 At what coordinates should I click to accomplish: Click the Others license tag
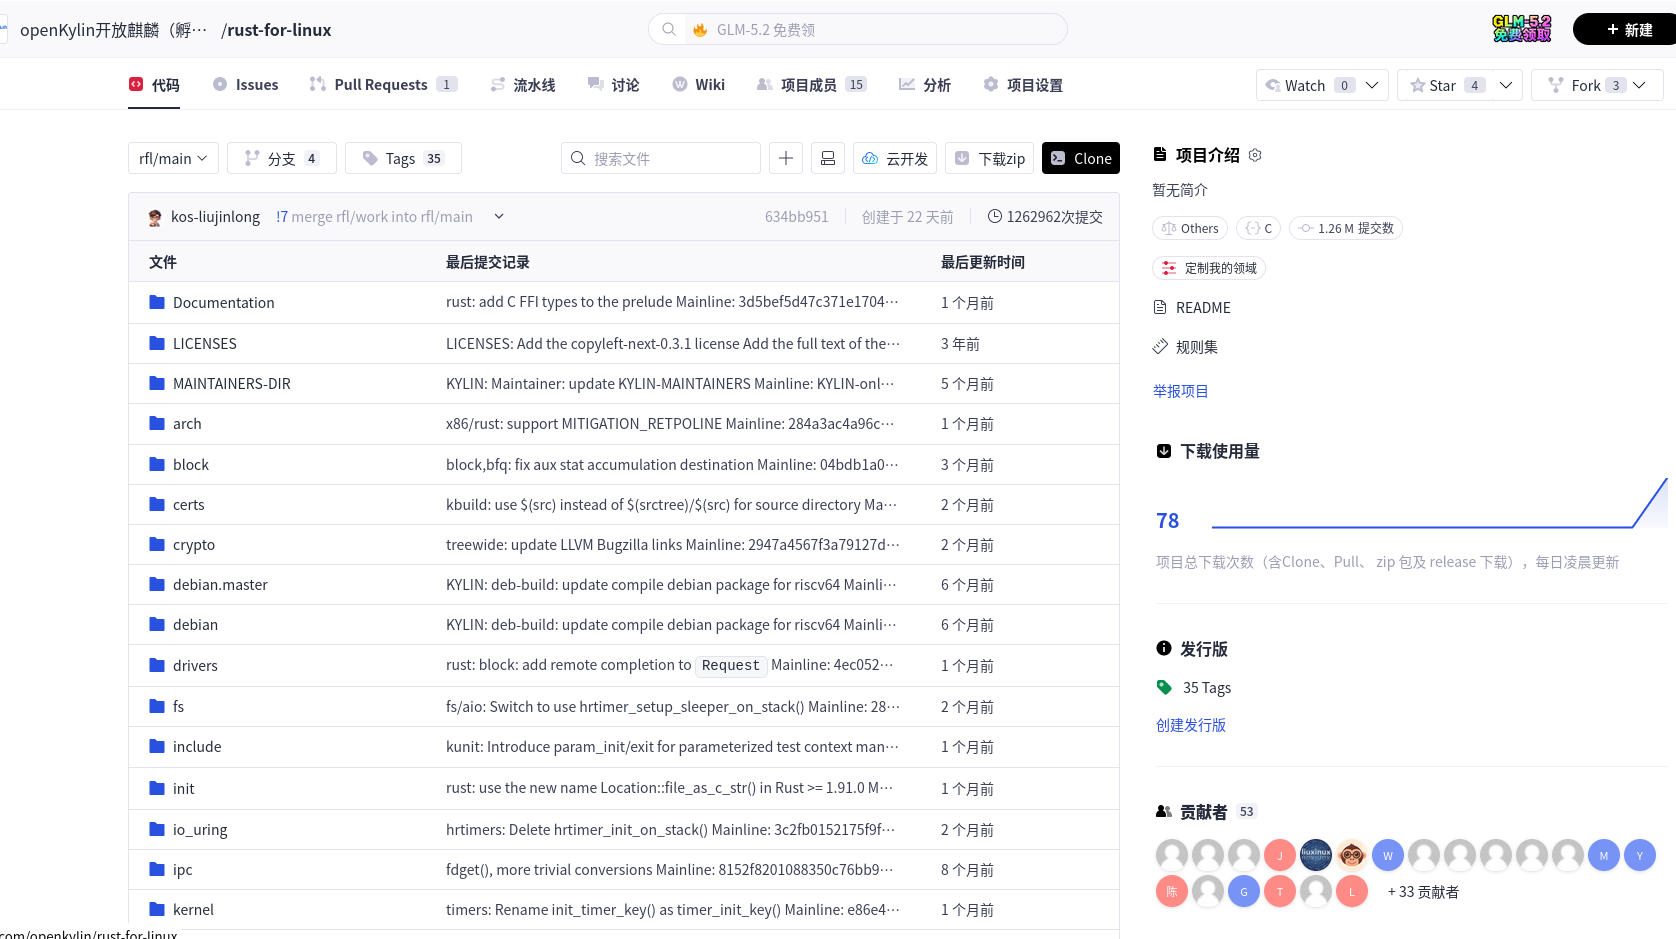[x=1190, y=228]
